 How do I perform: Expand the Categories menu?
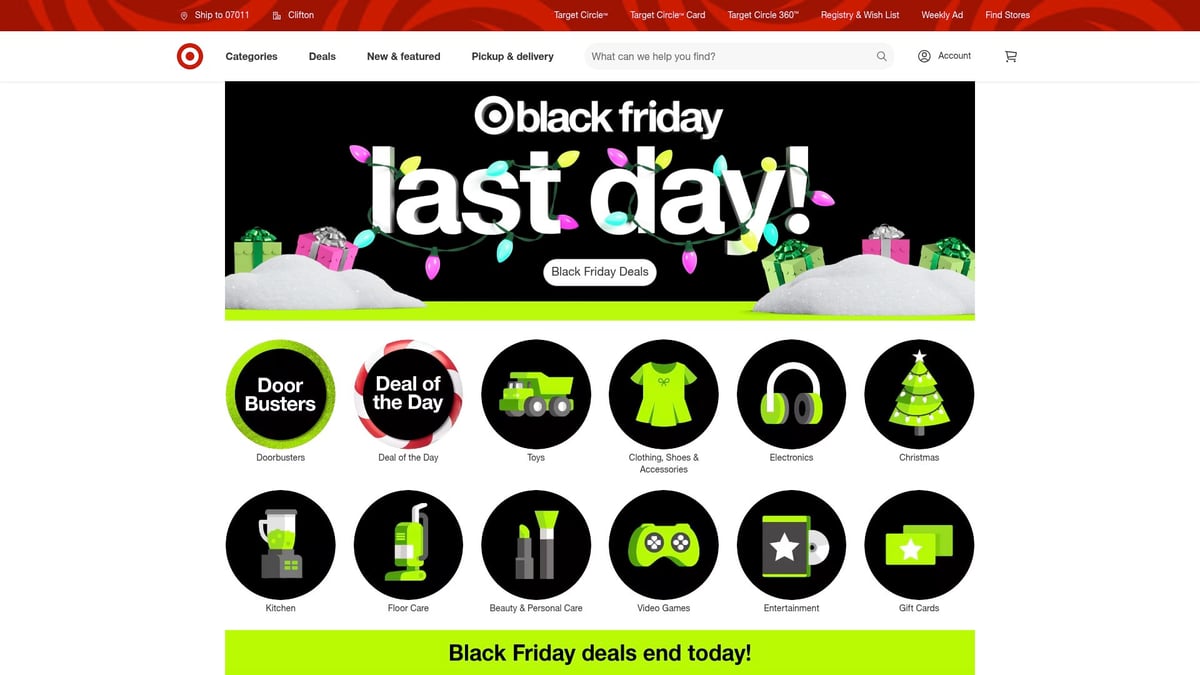click(252, 56)
